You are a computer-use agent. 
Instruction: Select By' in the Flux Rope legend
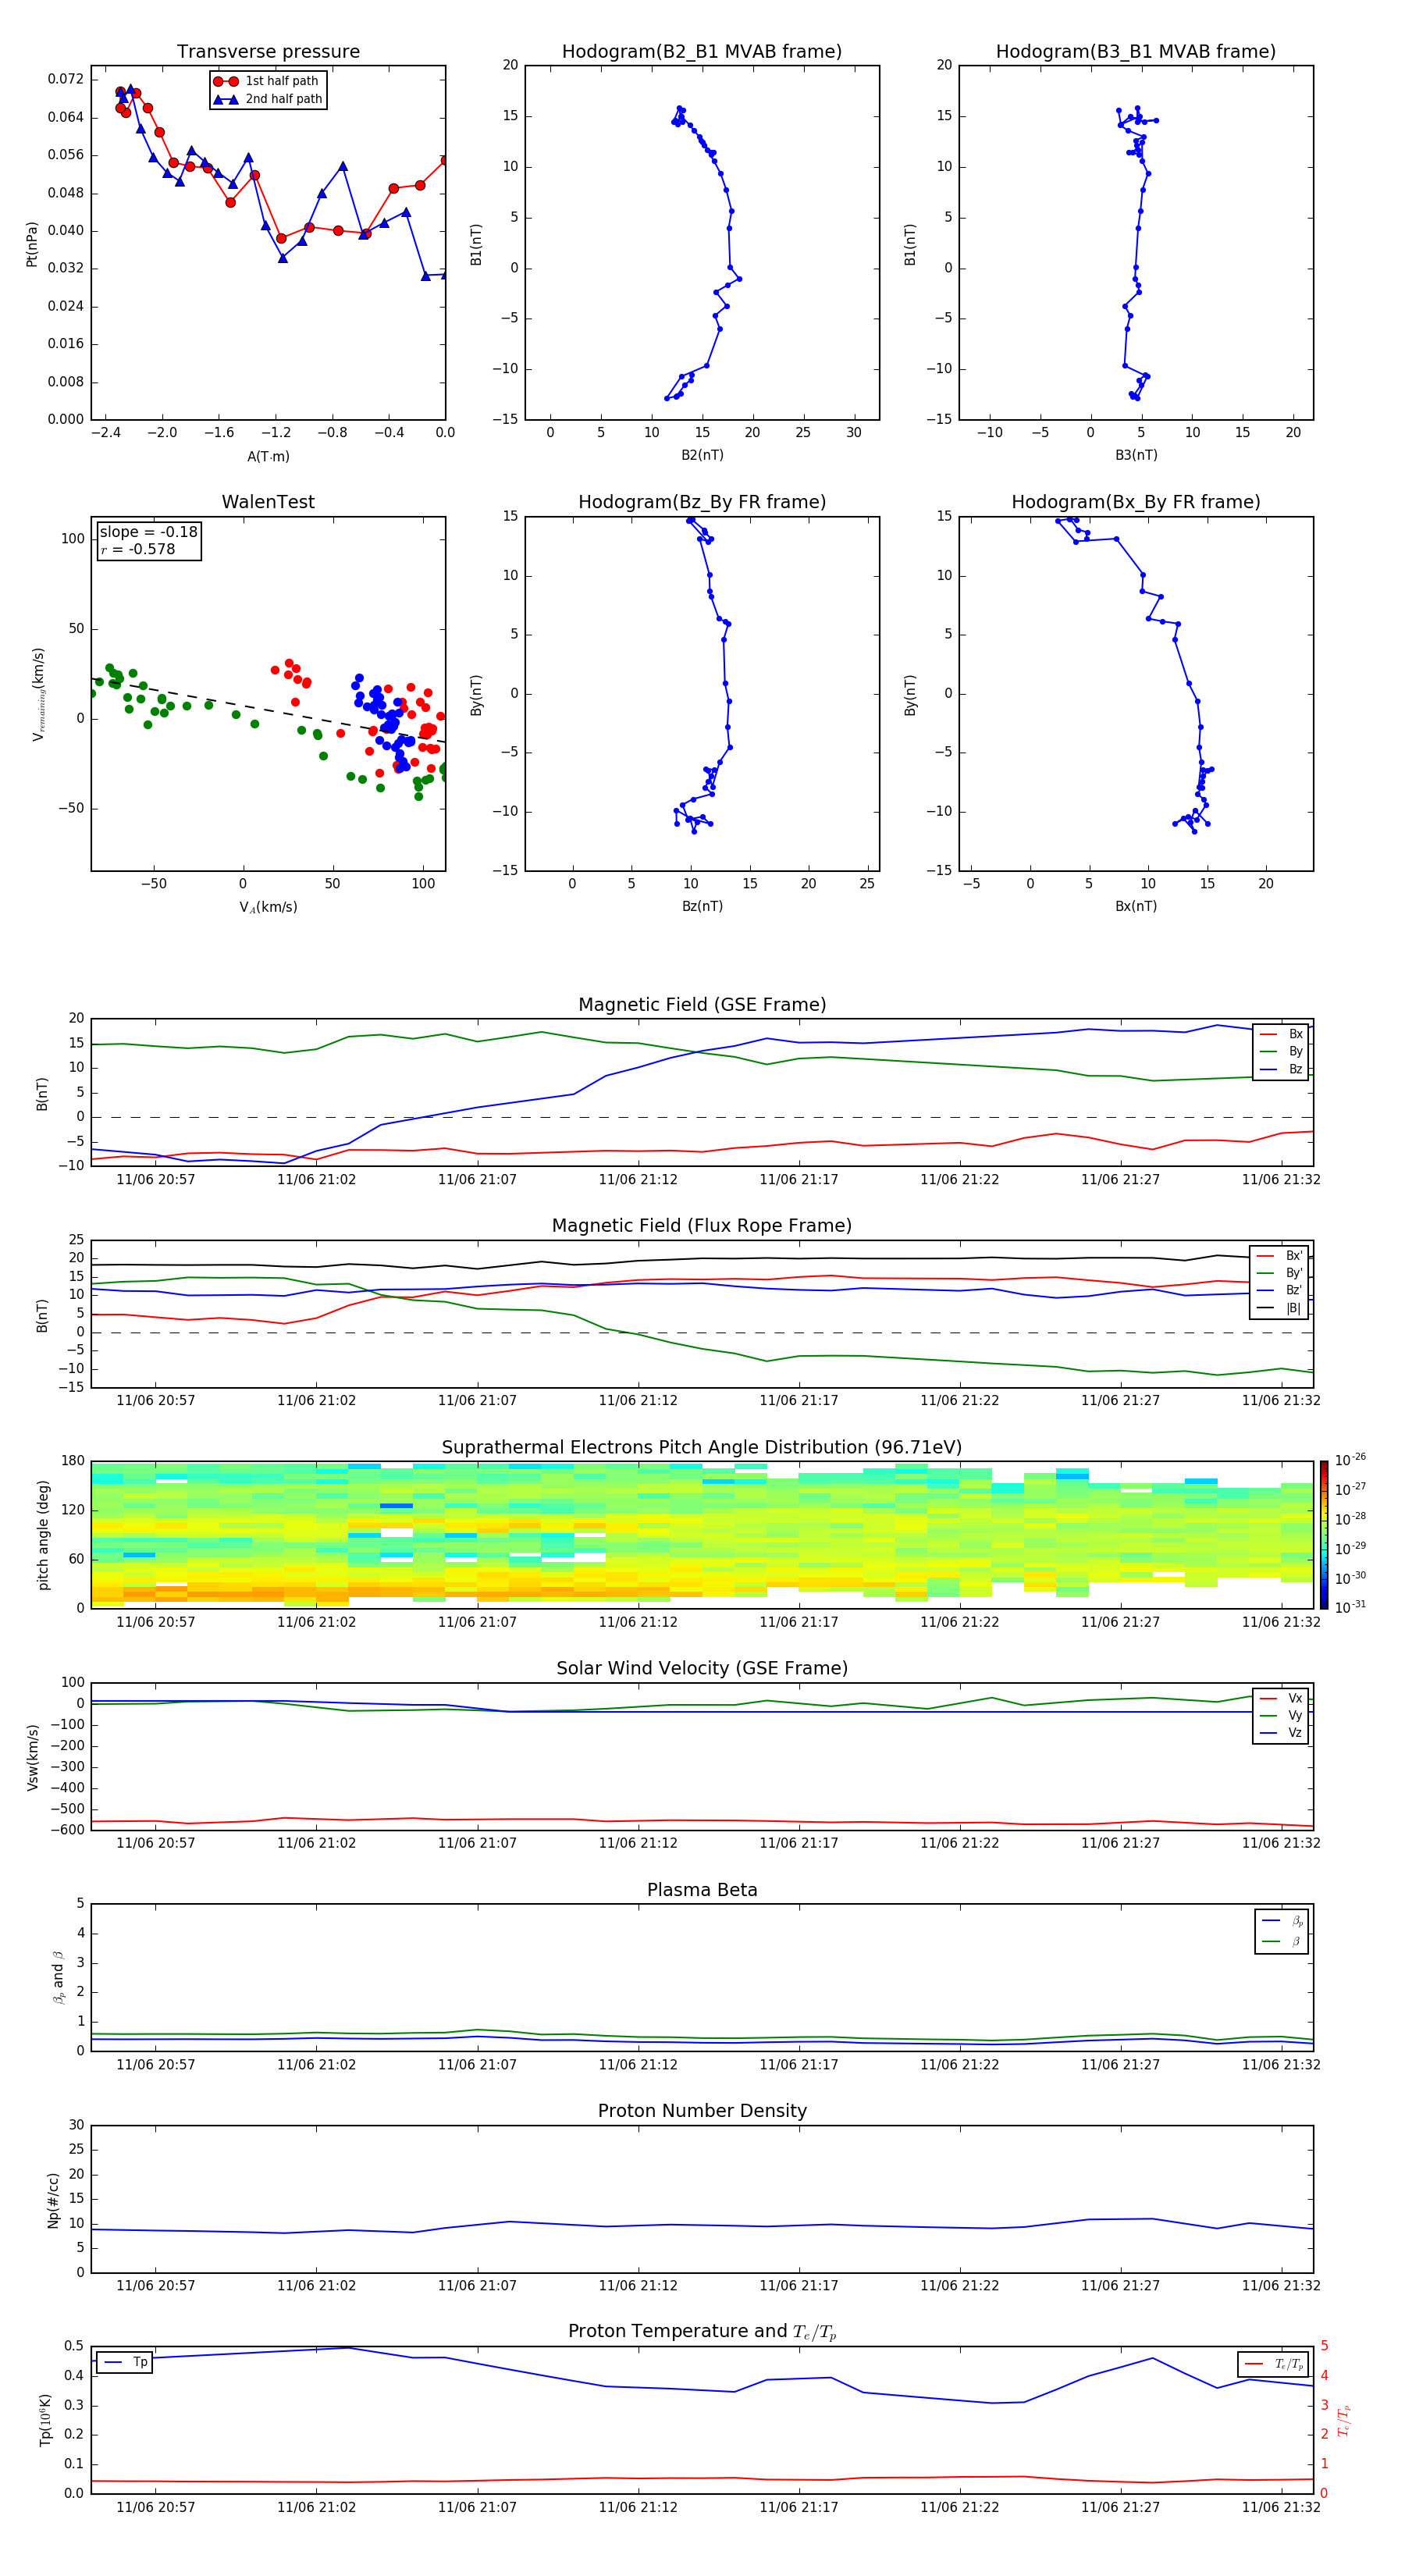pos(1280,1273)
